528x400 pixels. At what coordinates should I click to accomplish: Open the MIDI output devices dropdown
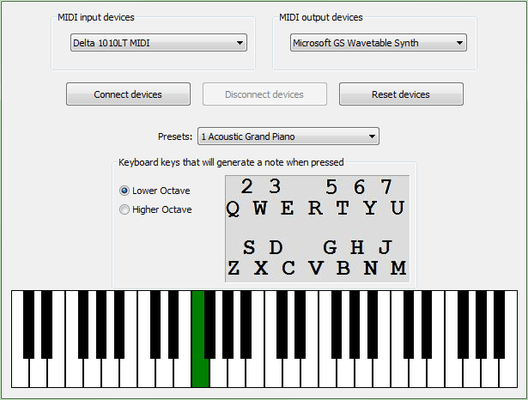pyautogui.click(x=378, y=43)
